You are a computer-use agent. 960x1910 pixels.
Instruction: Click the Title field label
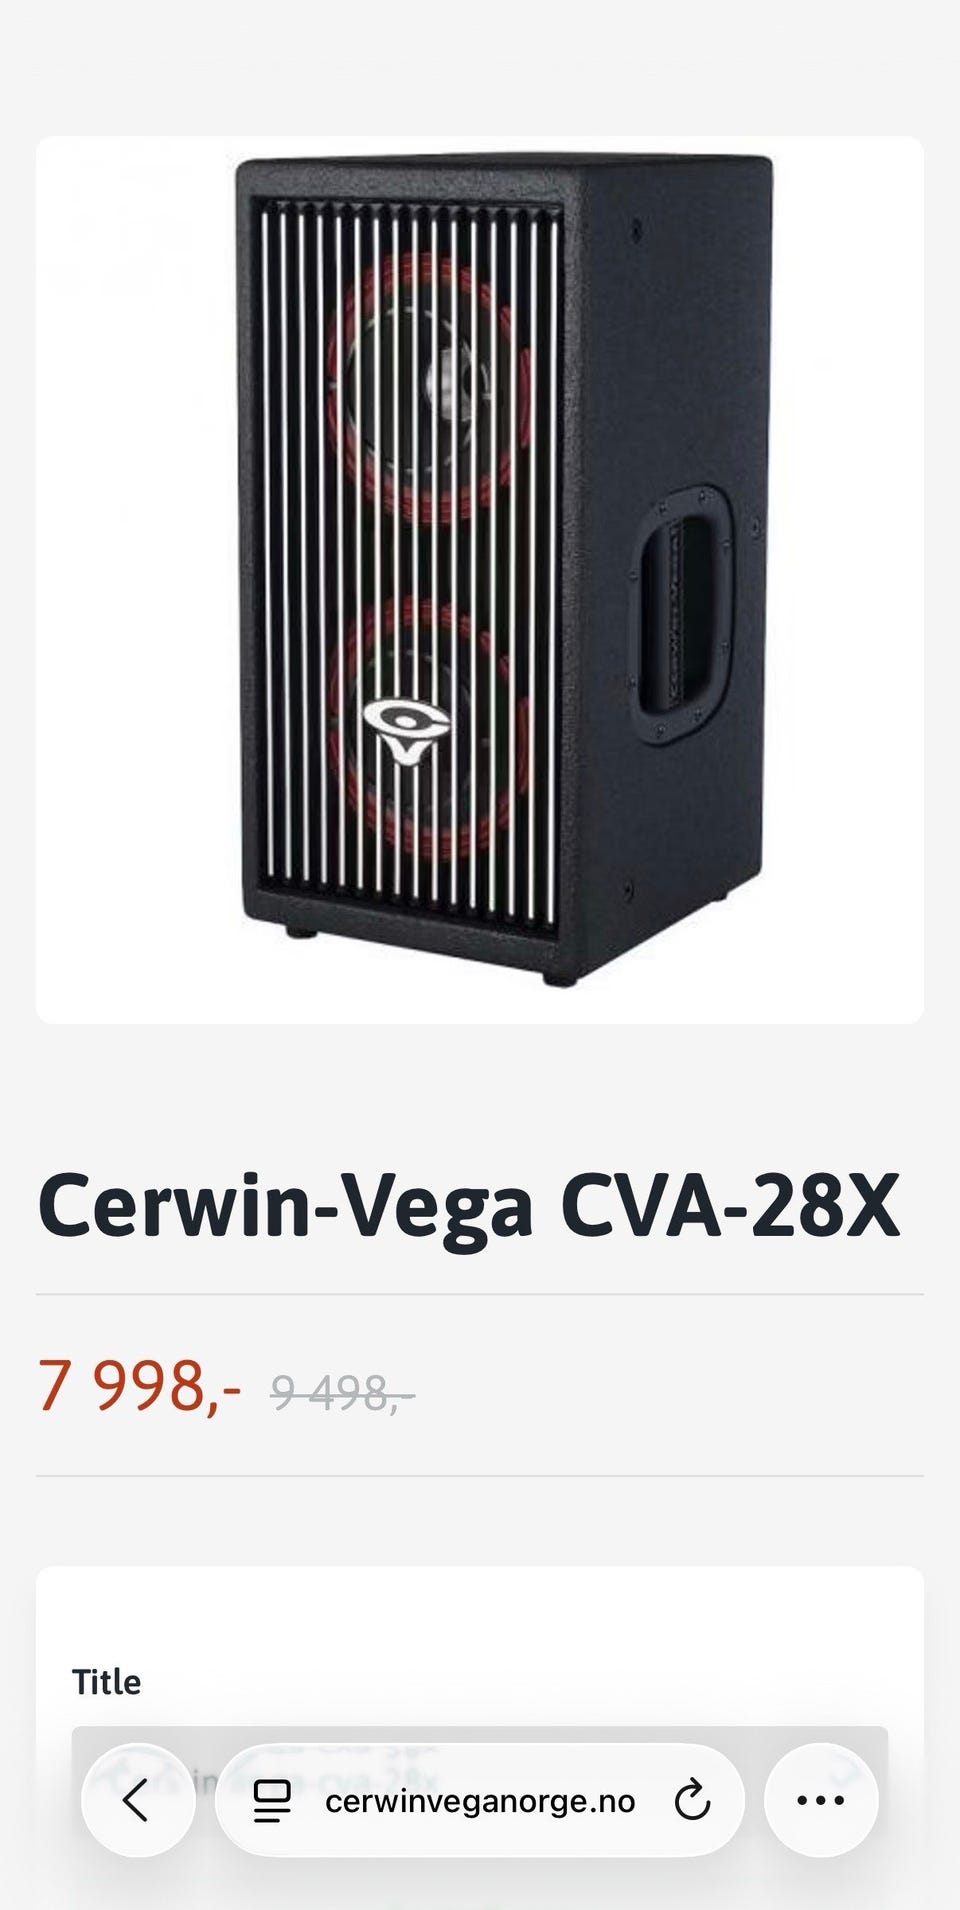point(106,1682)
